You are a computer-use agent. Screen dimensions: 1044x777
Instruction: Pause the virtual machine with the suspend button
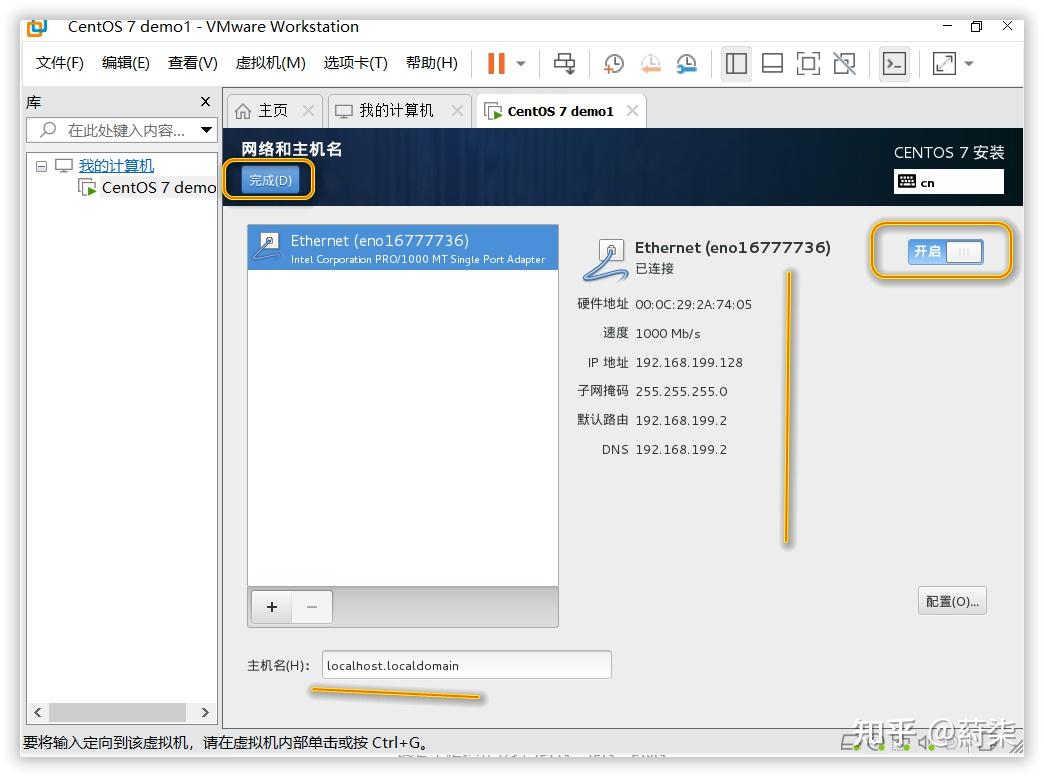[x=497, y=63]
